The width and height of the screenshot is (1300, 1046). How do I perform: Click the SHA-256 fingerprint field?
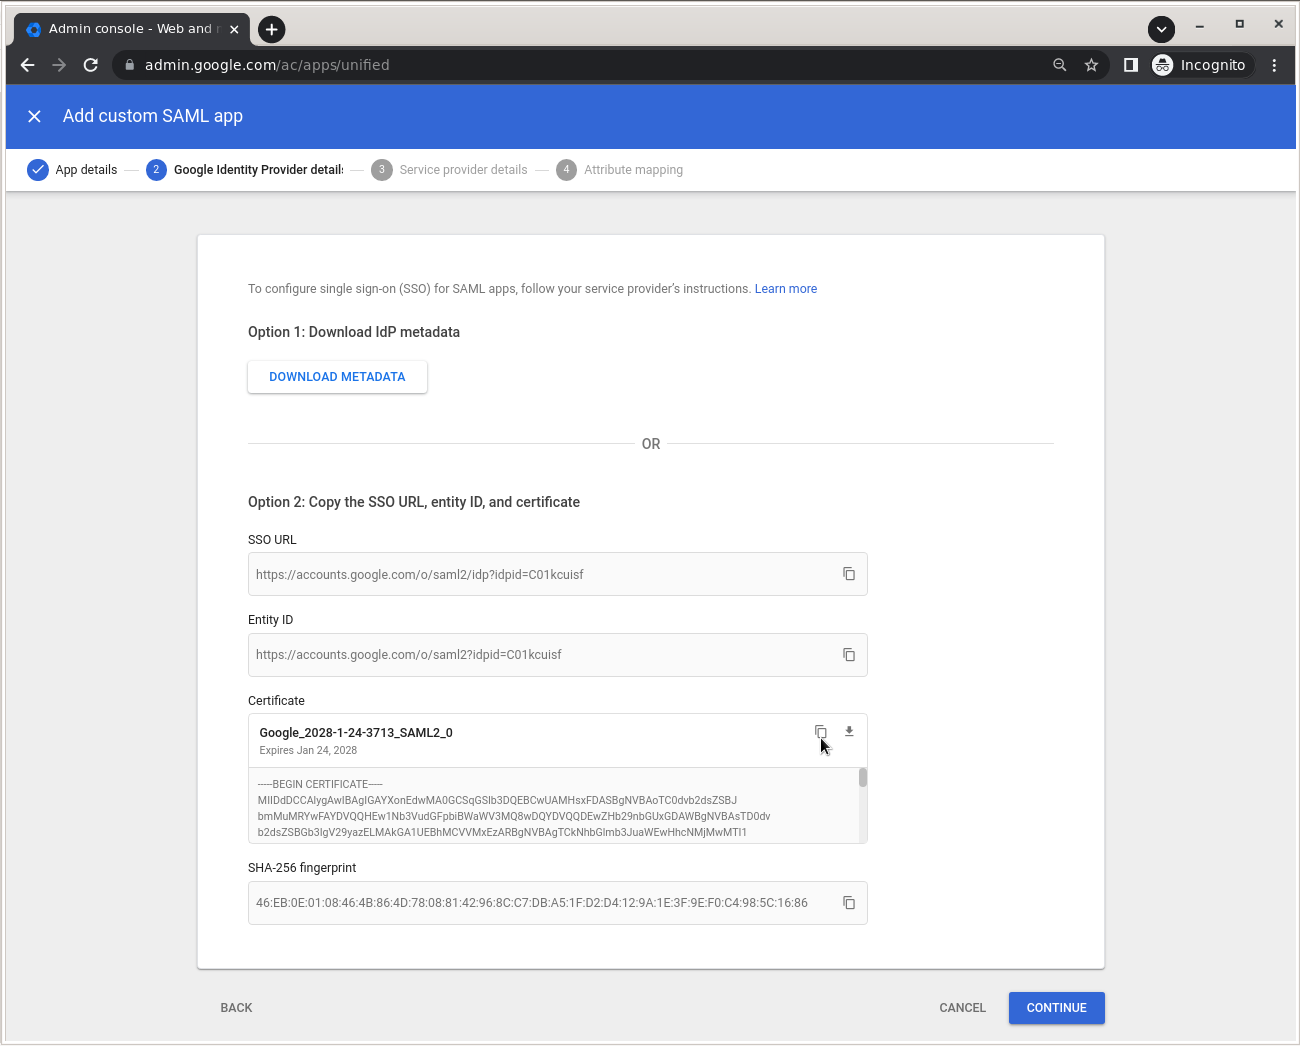click(x=557, y=903)
